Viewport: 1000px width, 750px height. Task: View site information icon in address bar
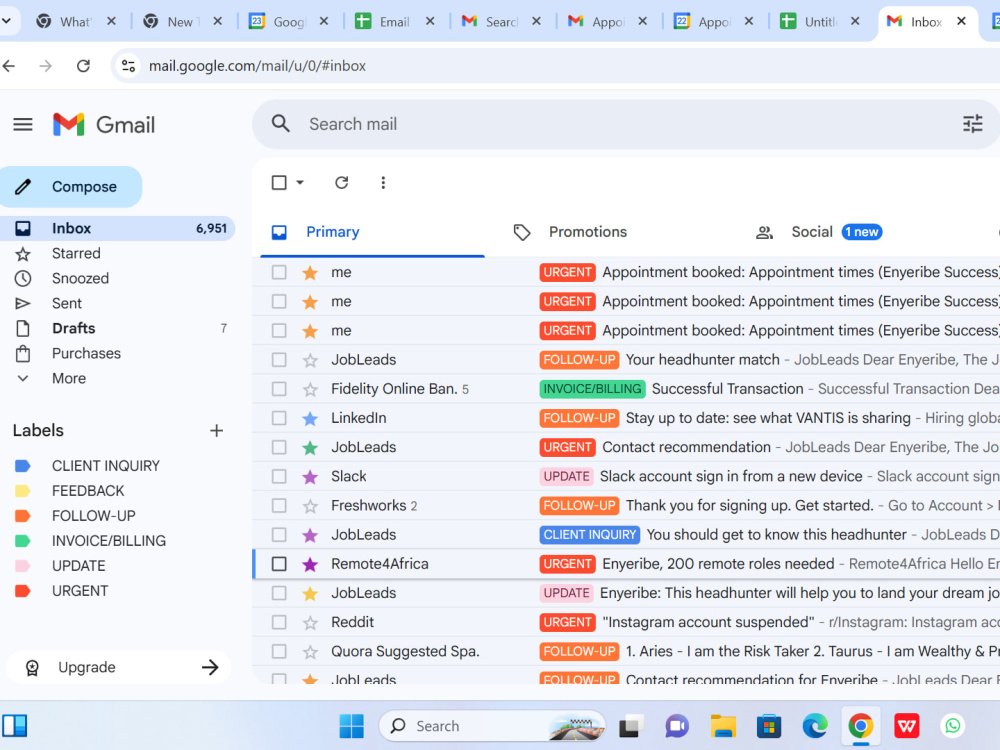click(128, 66)
